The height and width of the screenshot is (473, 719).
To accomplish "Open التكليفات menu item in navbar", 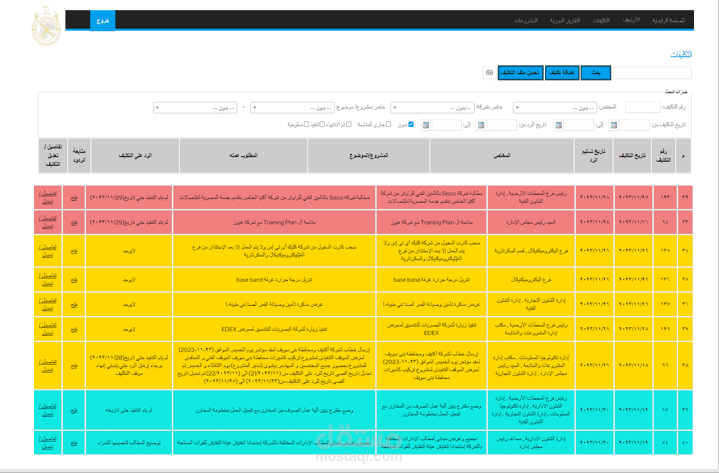I will (x=601, y=21).
